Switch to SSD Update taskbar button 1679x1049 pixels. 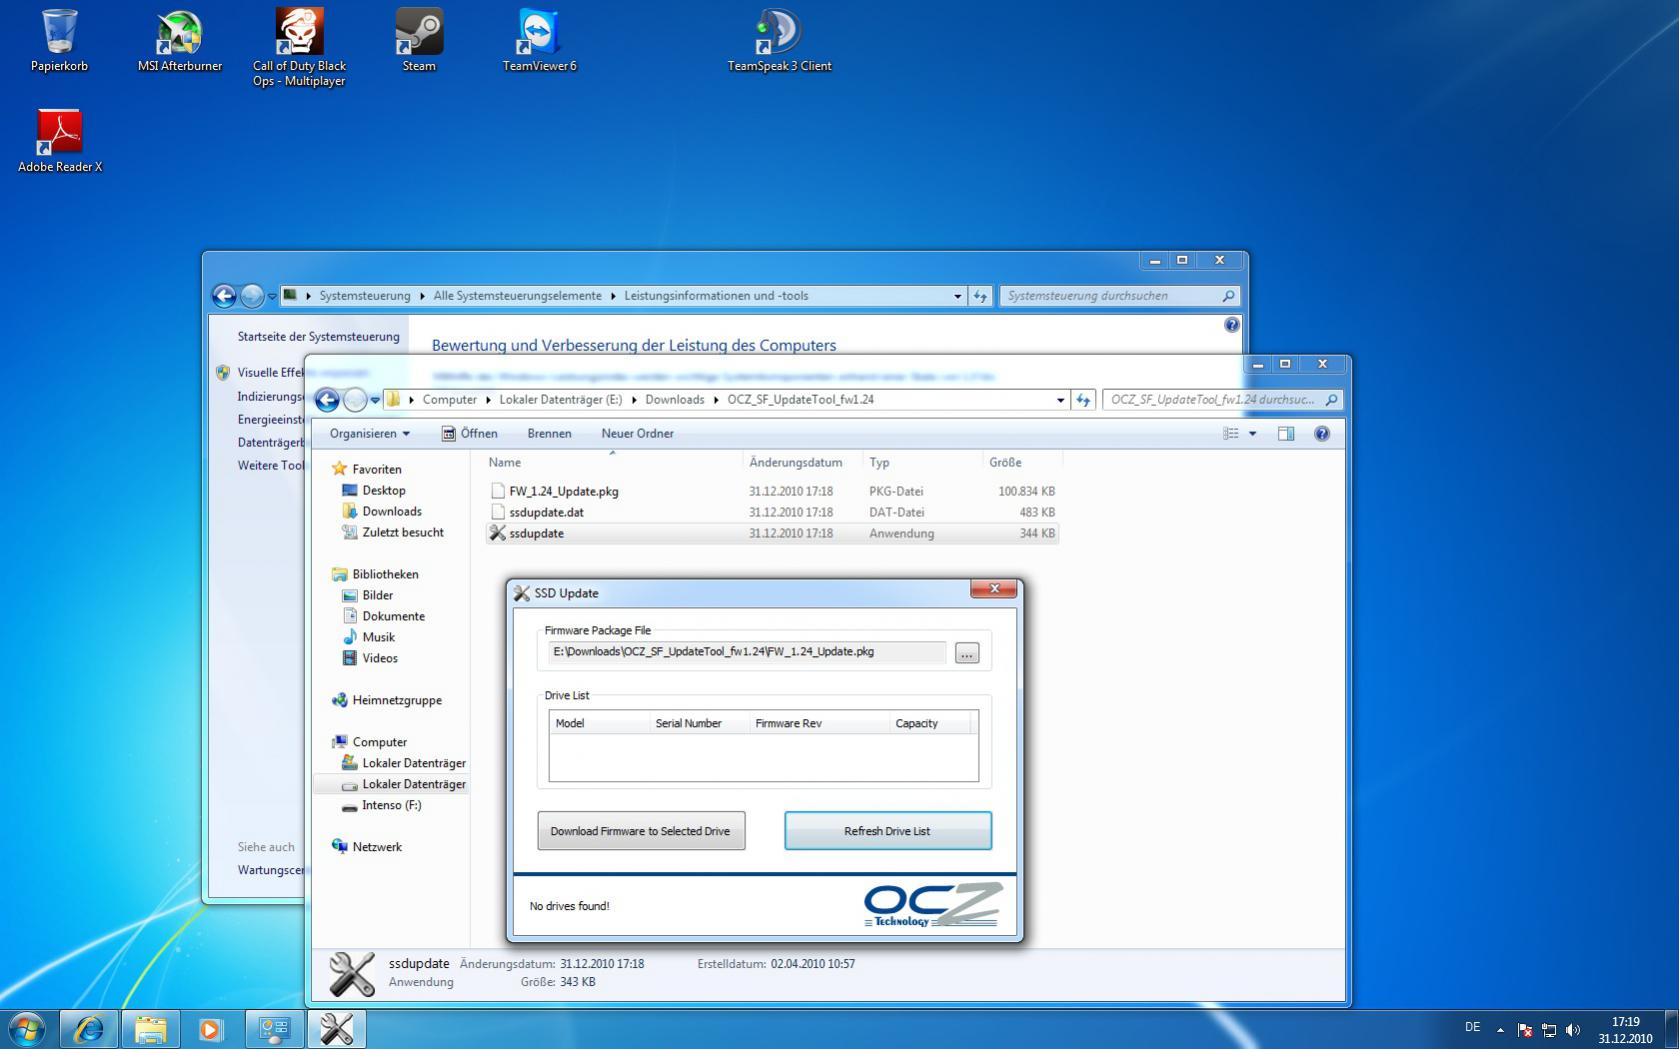click(336, 1028)
